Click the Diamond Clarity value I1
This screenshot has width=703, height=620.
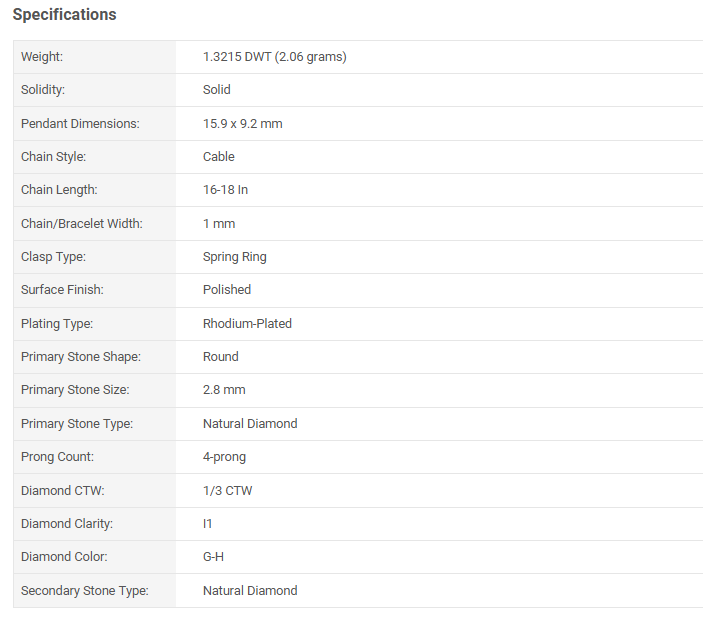coord(208,524)
